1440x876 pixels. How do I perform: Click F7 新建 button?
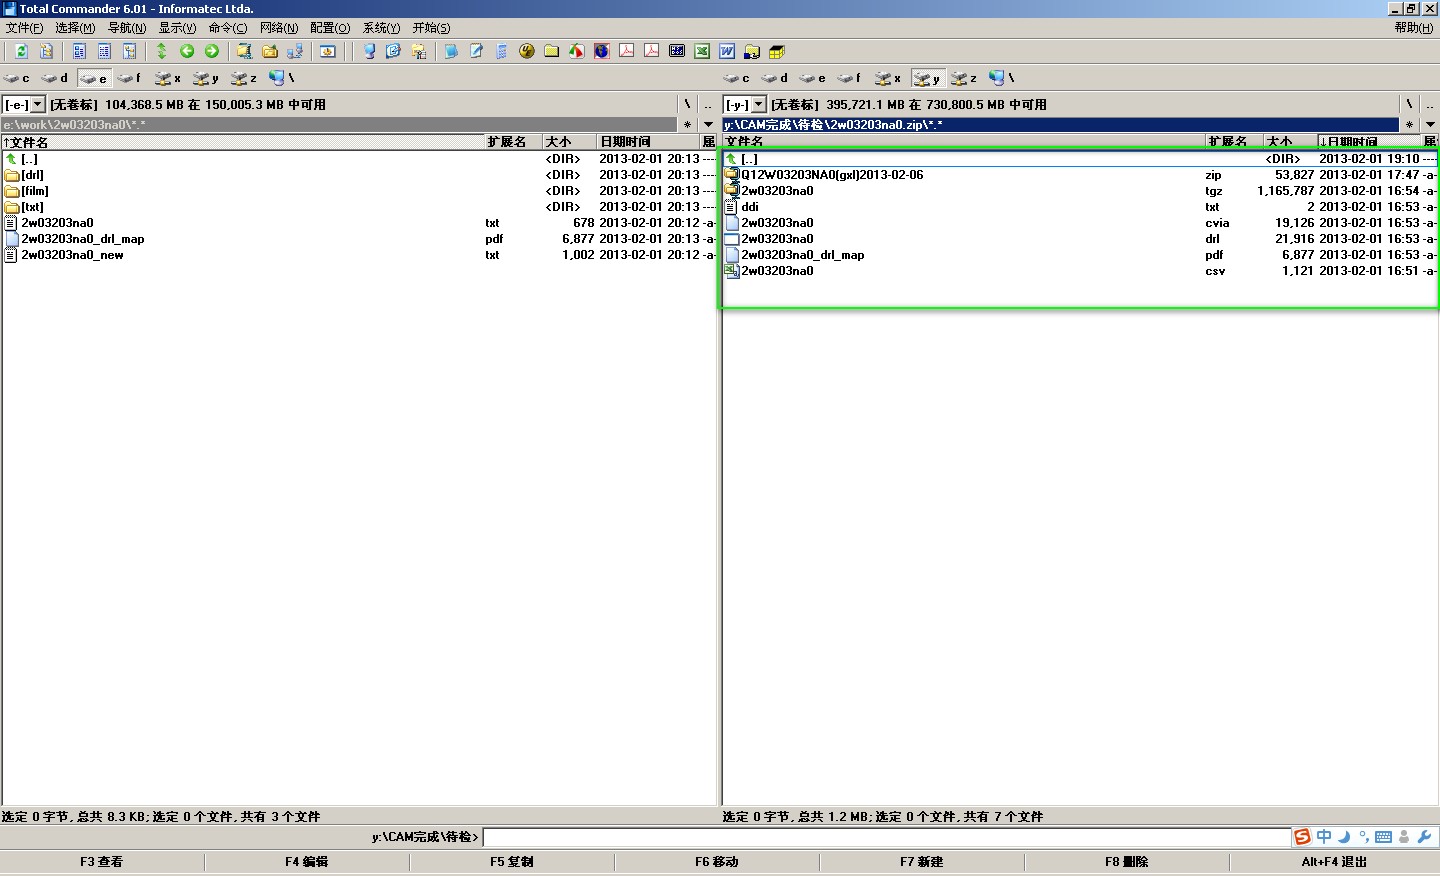tap(922, 862)
